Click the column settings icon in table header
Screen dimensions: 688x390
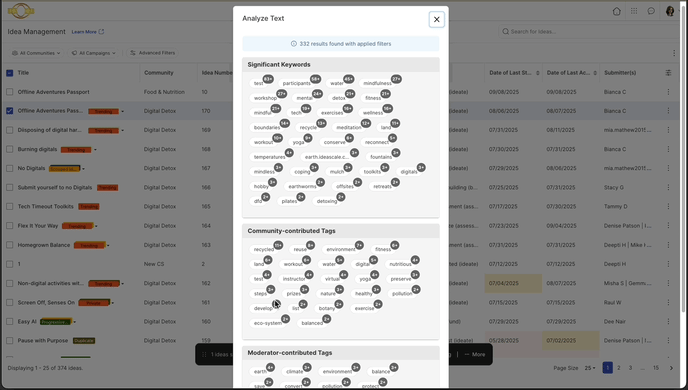(x=668, y=73)
